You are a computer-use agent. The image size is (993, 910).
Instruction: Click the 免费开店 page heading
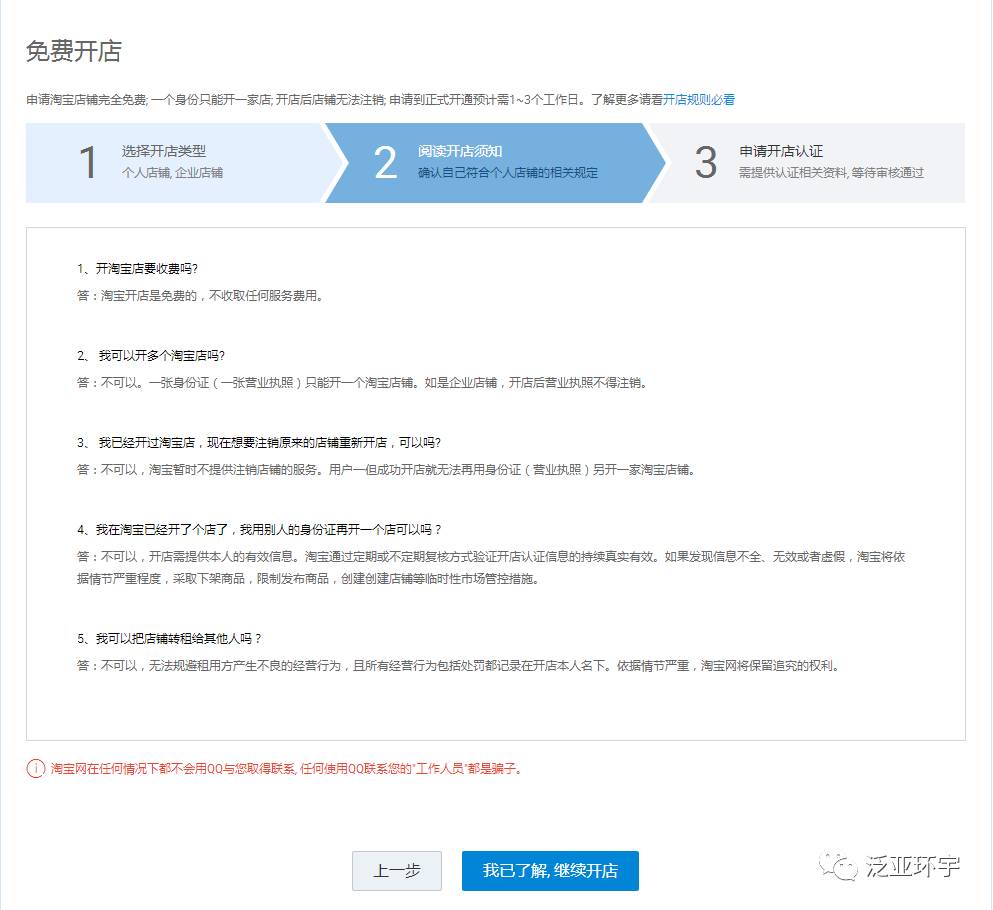(x=74, y=51)
